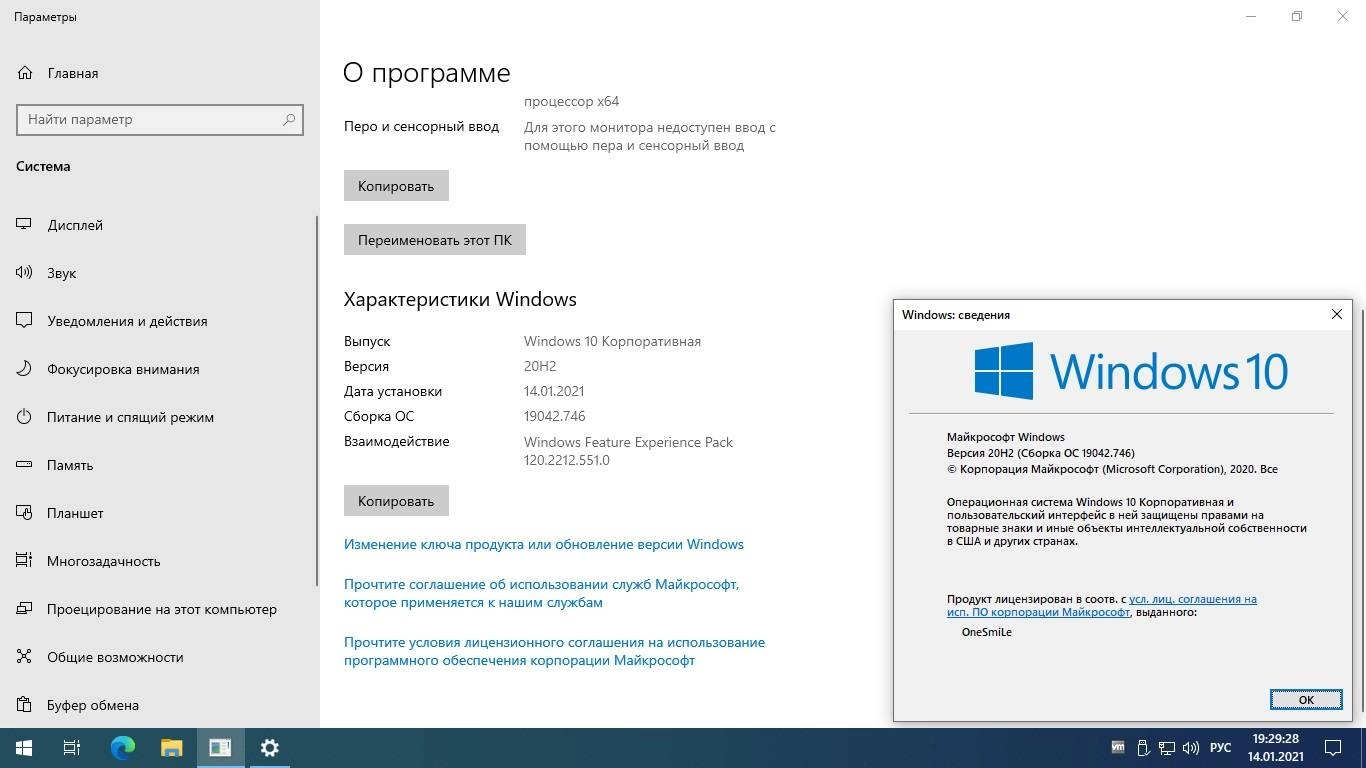Switch to the winver taskbar window
Screen dimensions: 1366x768
pos(220,748)
